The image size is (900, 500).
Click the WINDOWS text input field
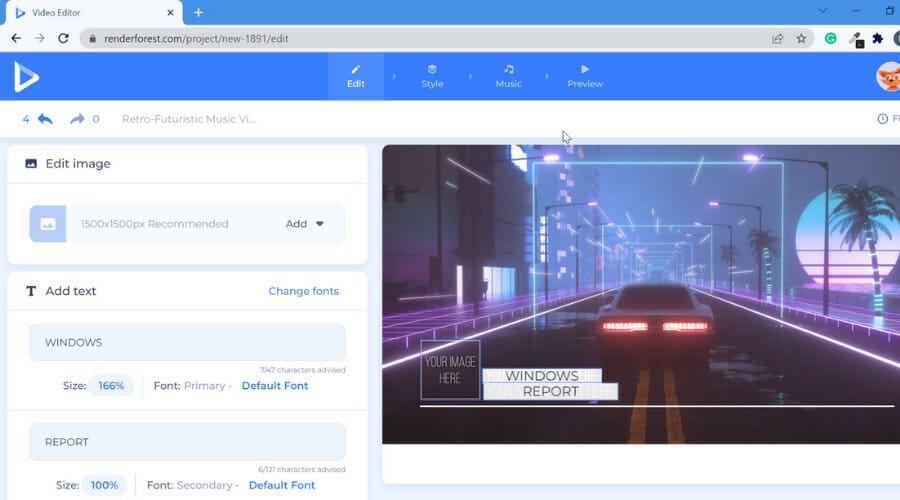187,342
